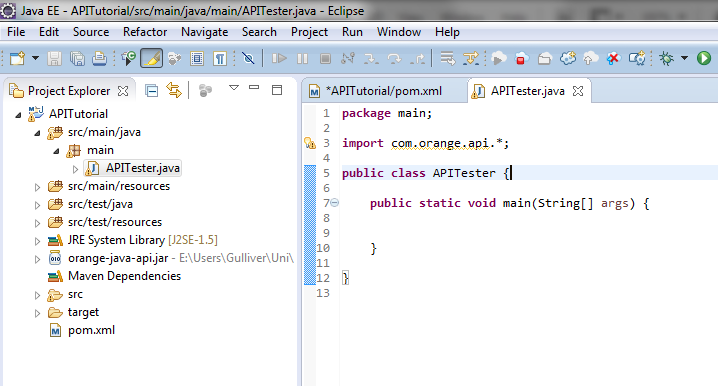Screen dimensions: 718x386
Task: Open the Navigate menu
Action: coord(204,32)
